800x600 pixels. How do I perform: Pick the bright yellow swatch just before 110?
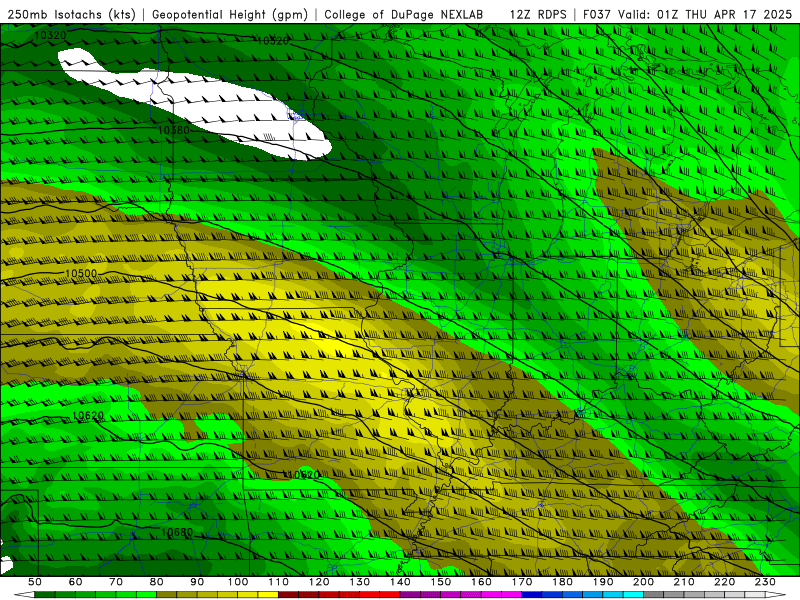tap(268, 594)
